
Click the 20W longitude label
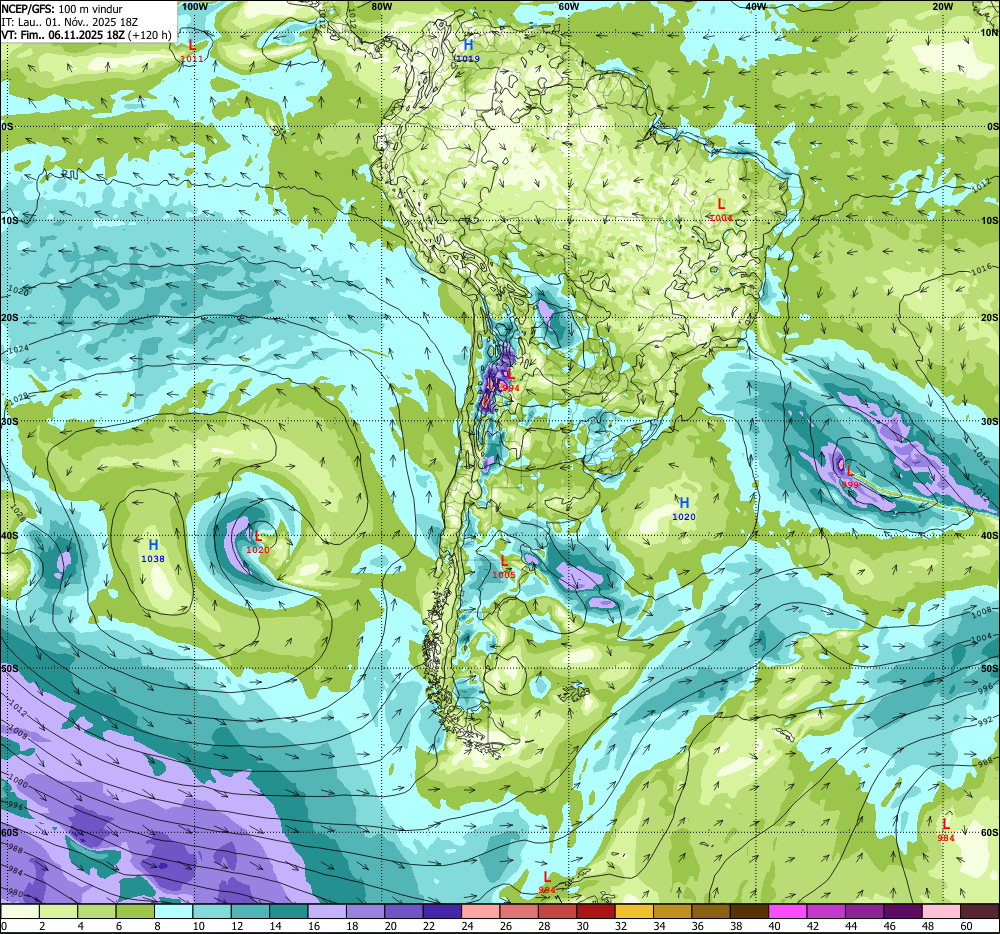(x=942, y=6)
